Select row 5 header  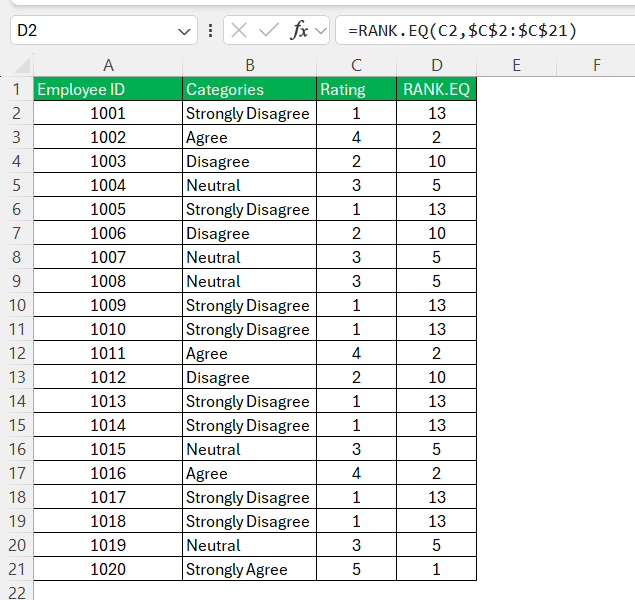click(x=17, y=185)
